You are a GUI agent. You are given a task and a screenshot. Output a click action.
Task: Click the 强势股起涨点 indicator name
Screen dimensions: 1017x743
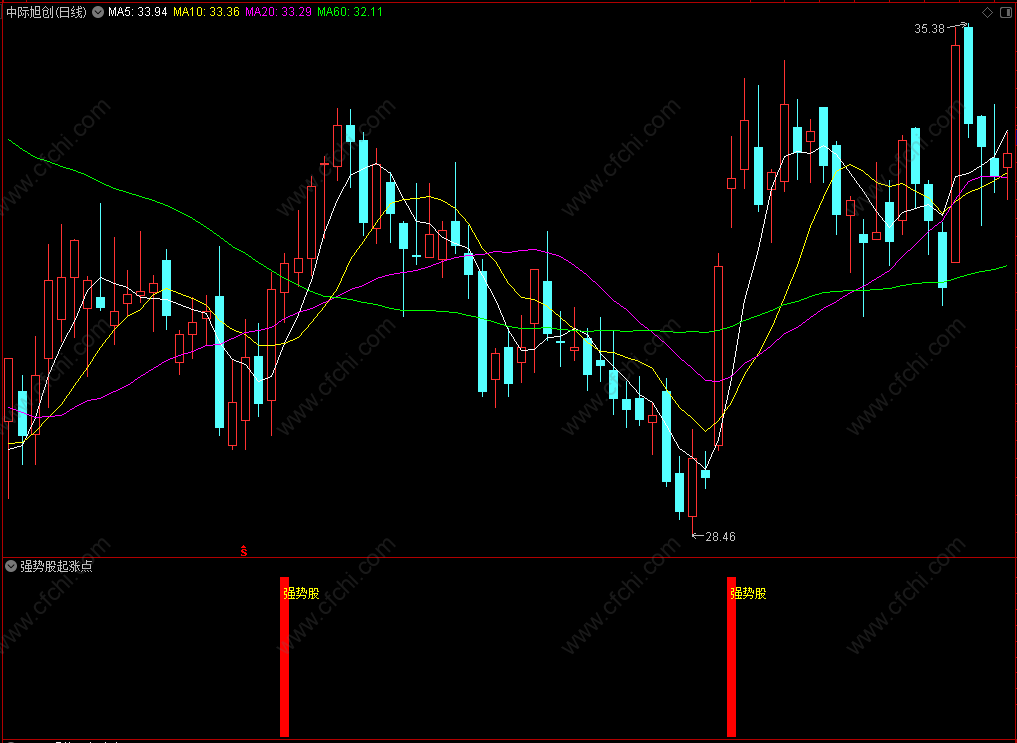pyautogui.click(x=56, y=566)
